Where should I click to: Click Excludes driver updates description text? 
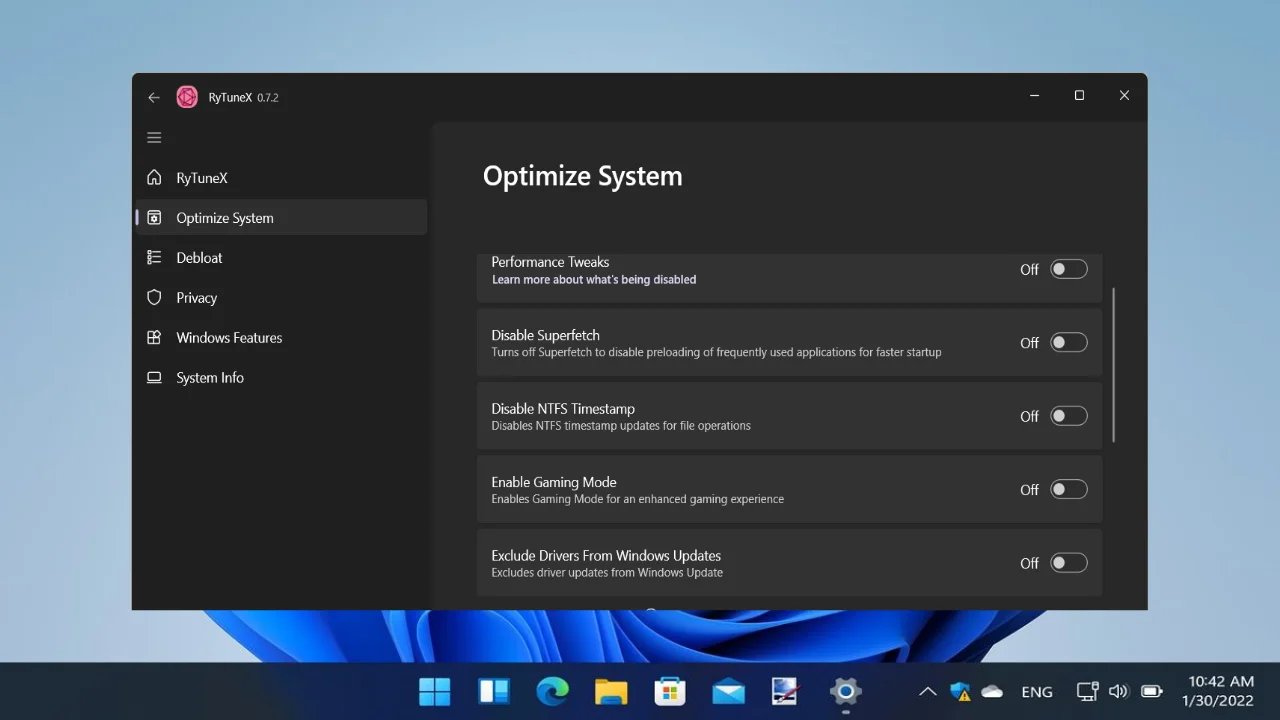click(x=607, y=573)
